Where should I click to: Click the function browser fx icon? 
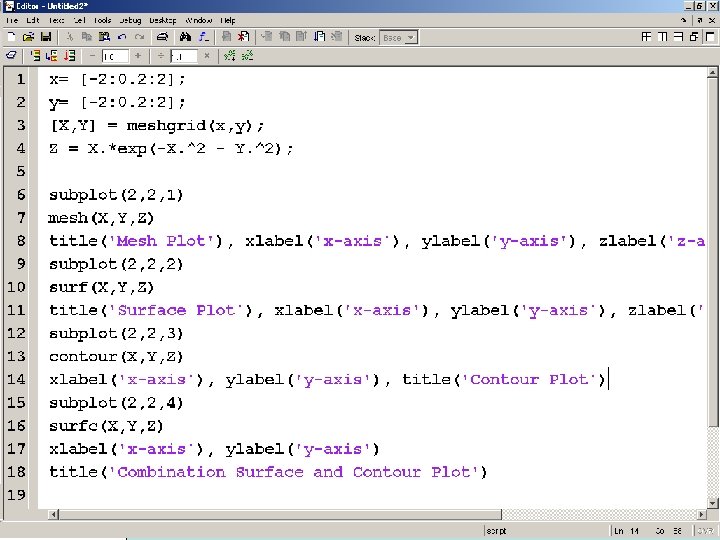[x=203, y=37]
